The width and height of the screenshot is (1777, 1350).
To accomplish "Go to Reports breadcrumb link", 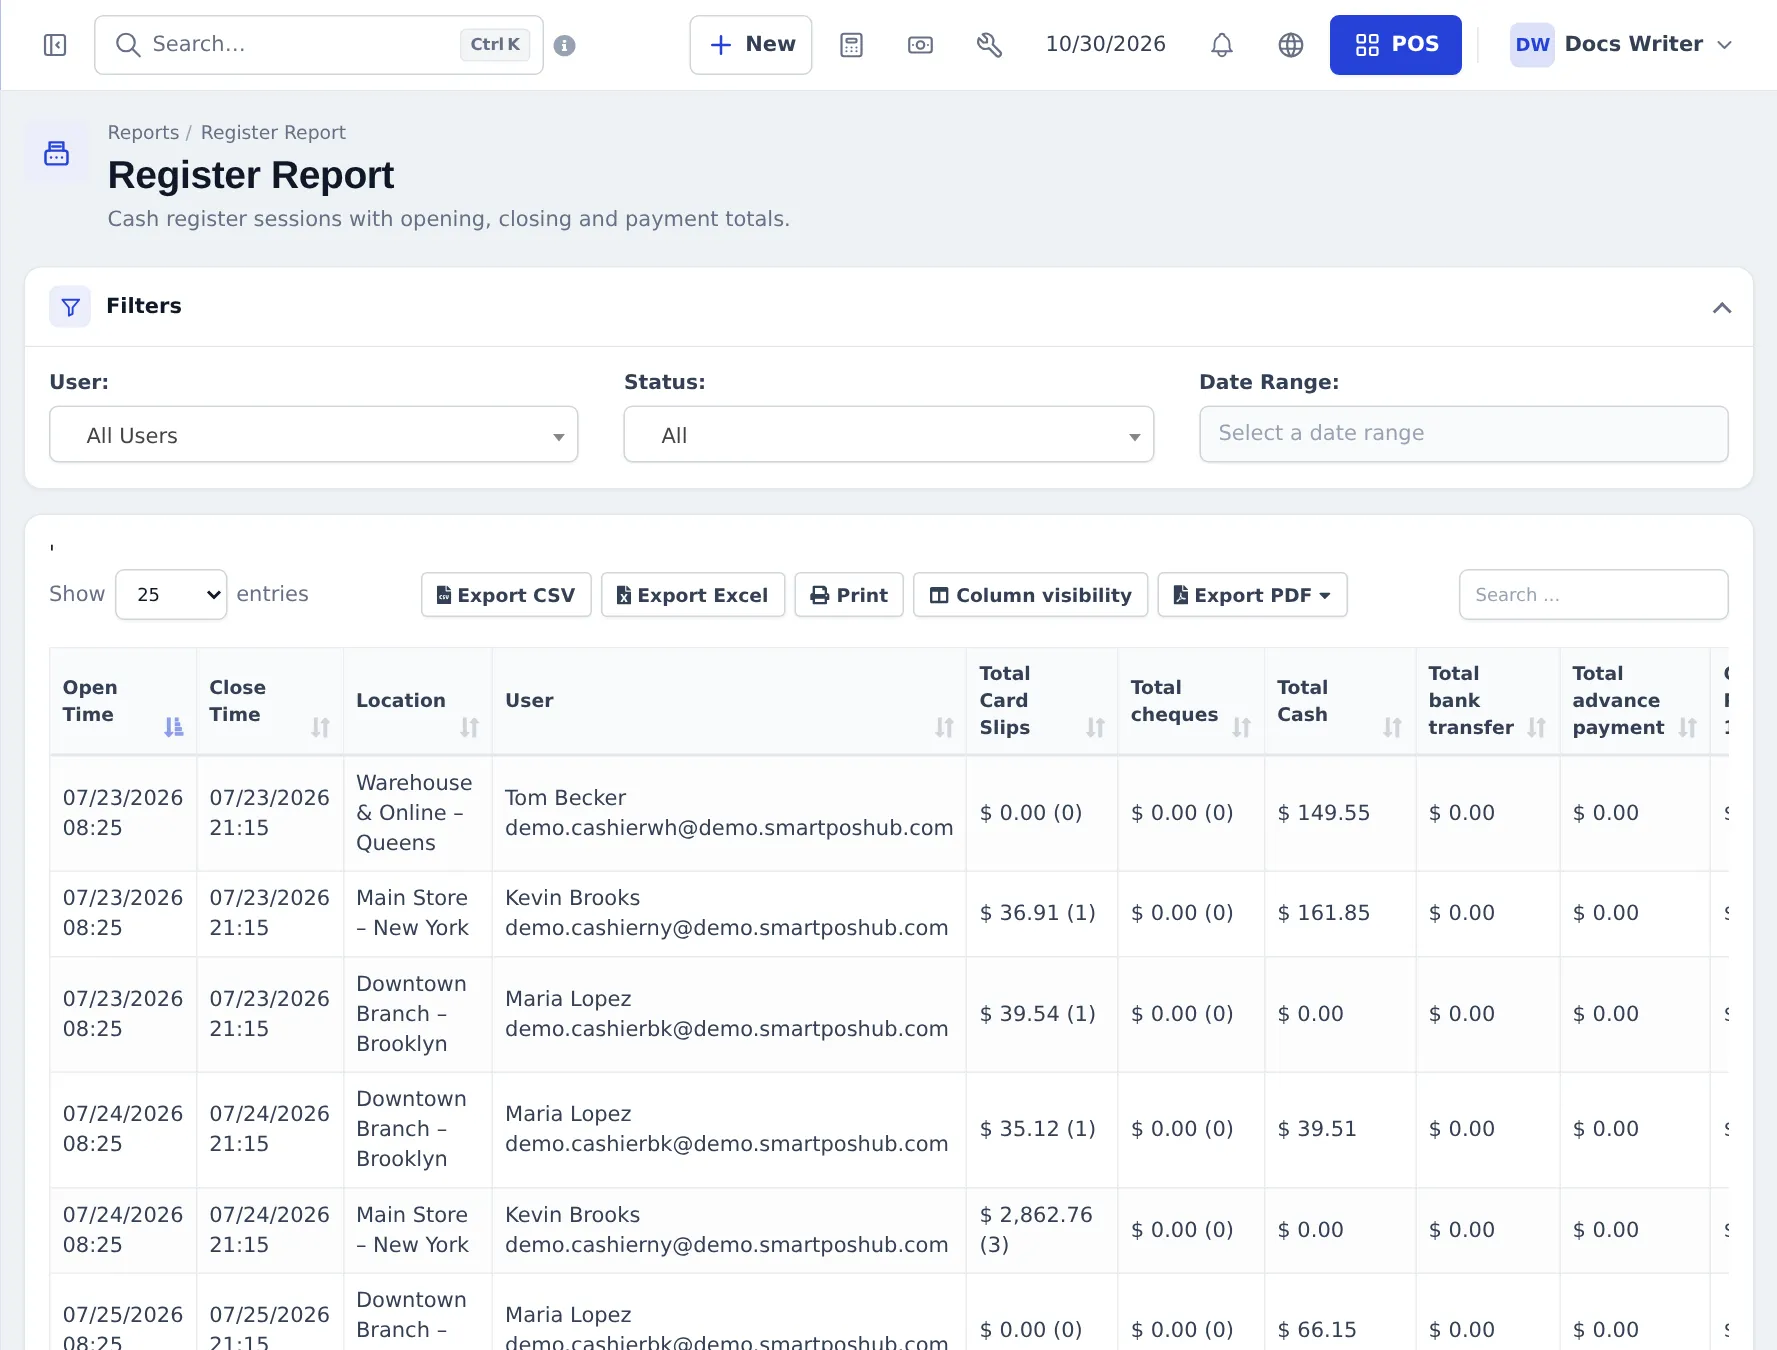I will click(143, 133).
